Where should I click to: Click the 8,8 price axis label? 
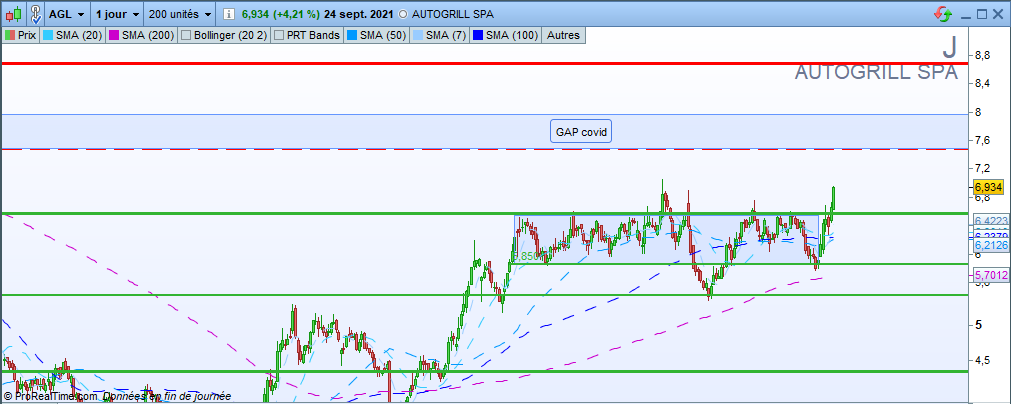click(x=983, y=56)
